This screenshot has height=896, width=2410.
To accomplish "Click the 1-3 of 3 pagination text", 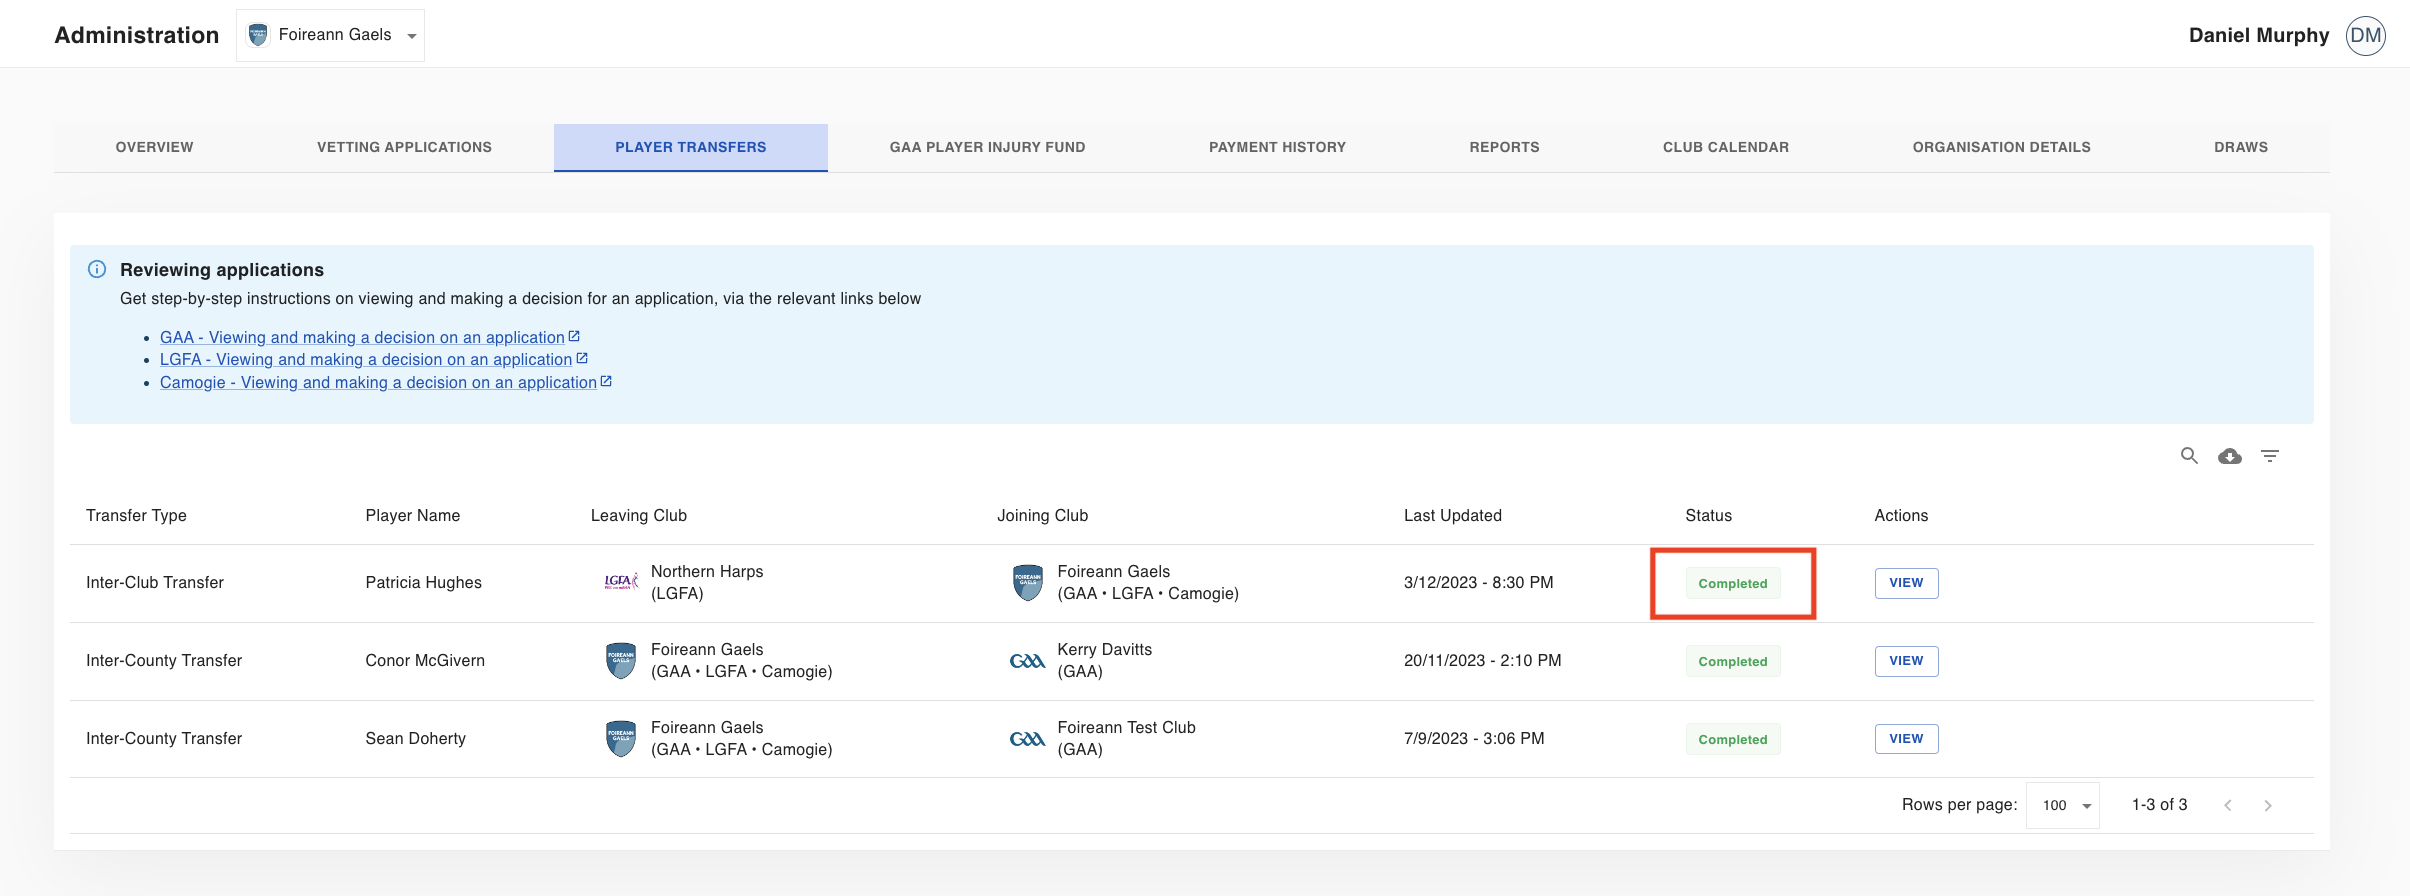I will pyautogui.click(x=2160, y=804).
